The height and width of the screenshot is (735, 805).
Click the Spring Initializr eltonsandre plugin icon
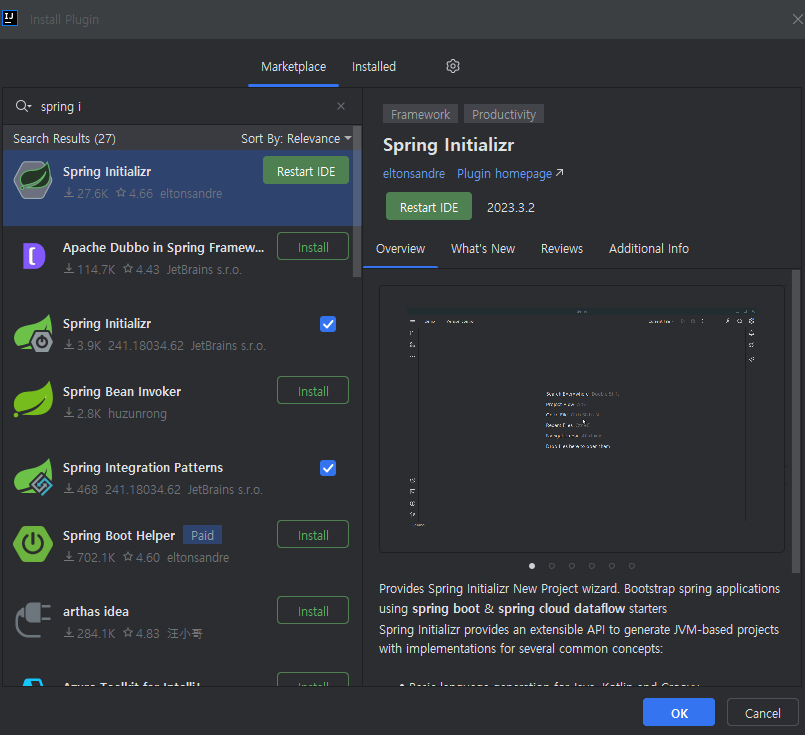33,180
